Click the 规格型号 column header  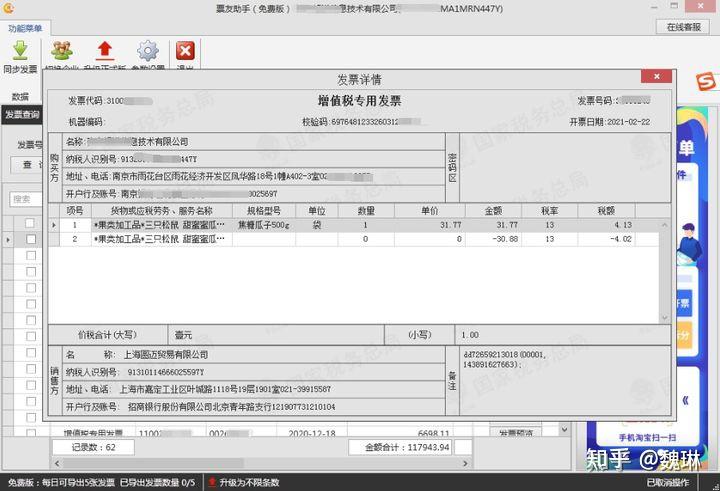click(x=264, y=211)
